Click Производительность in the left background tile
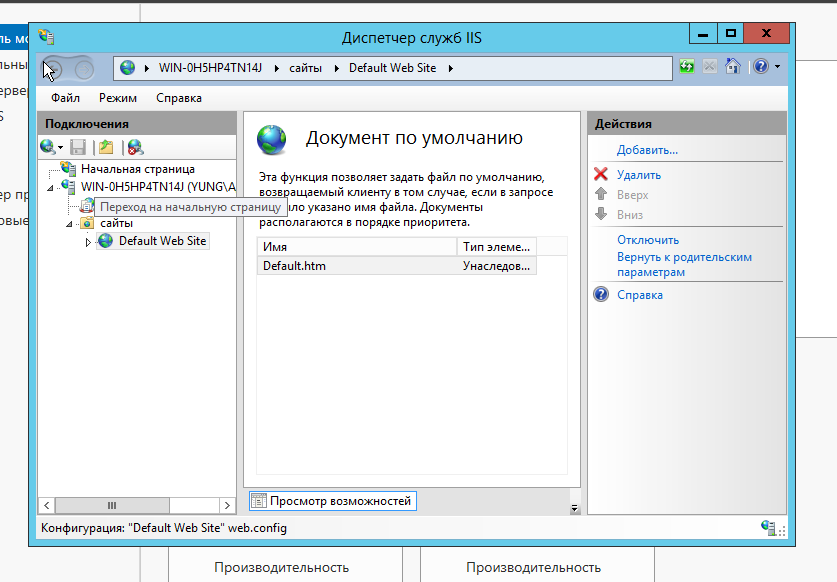The width and height of the screenshot is (837, 582). pos(281,567)
